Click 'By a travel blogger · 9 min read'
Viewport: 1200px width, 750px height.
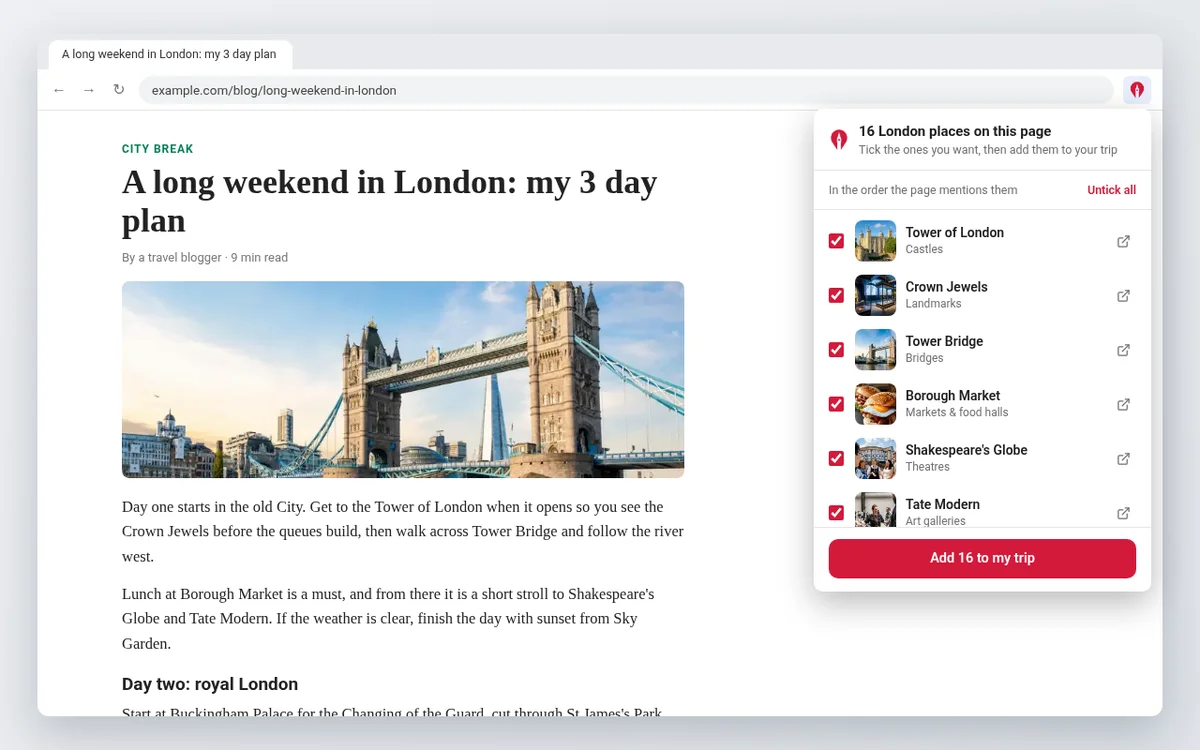tap(205, 257)
